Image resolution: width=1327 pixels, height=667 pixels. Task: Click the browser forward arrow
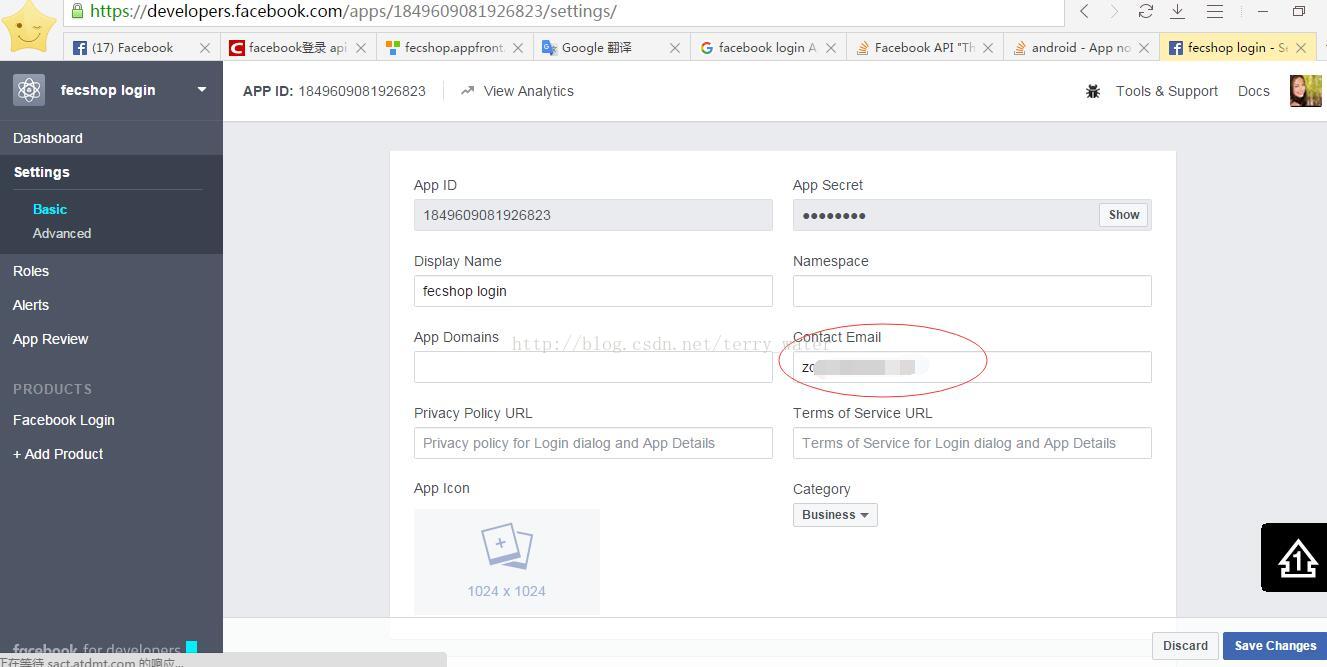[1114, 11]
